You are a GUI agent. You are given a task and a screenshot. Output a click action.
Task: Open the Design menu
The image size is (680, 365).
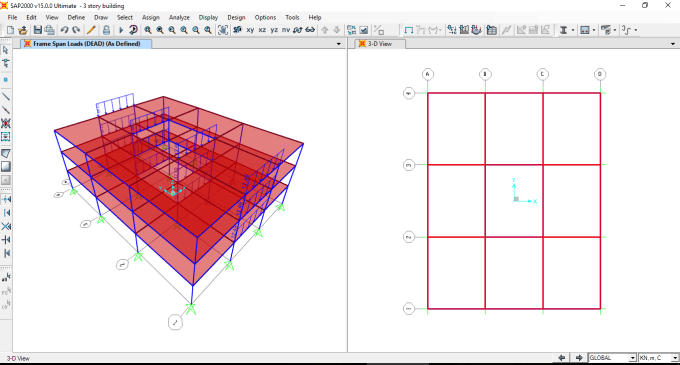[236, 17]
